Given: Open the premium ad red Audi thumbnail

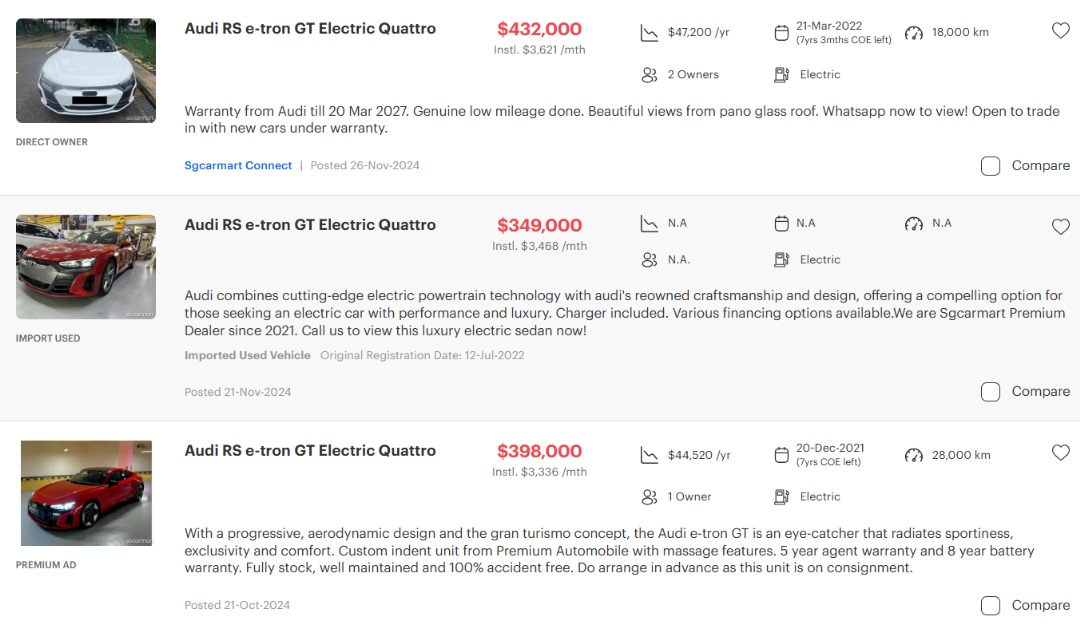Looking at the screenshot, I should pos(86,493).
